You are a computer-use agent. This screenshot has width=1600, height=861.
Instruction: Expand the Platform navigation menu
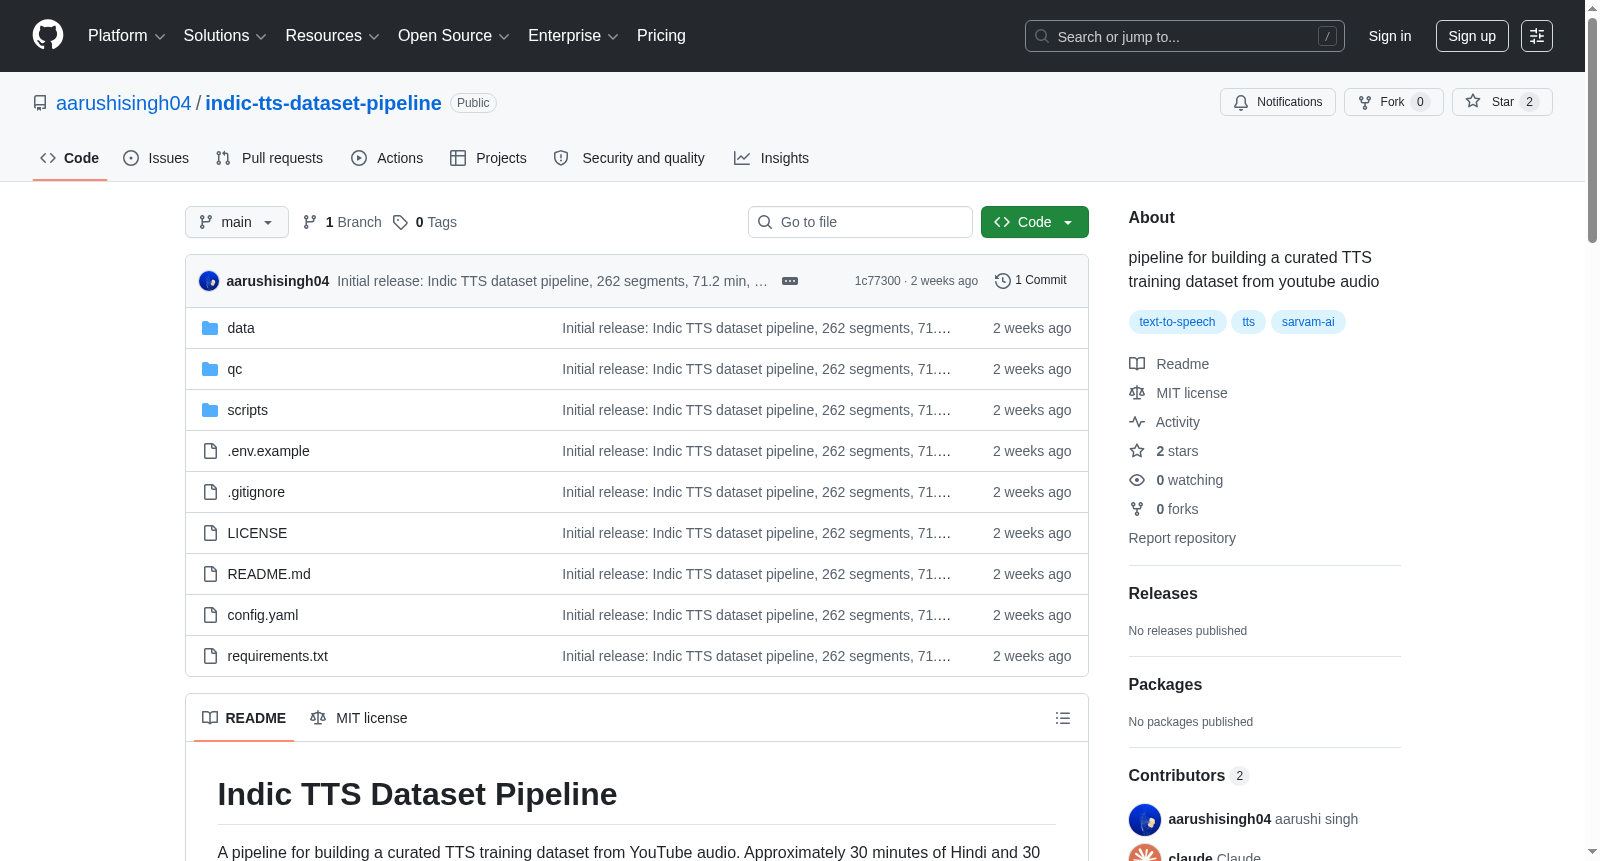[127, 36]
